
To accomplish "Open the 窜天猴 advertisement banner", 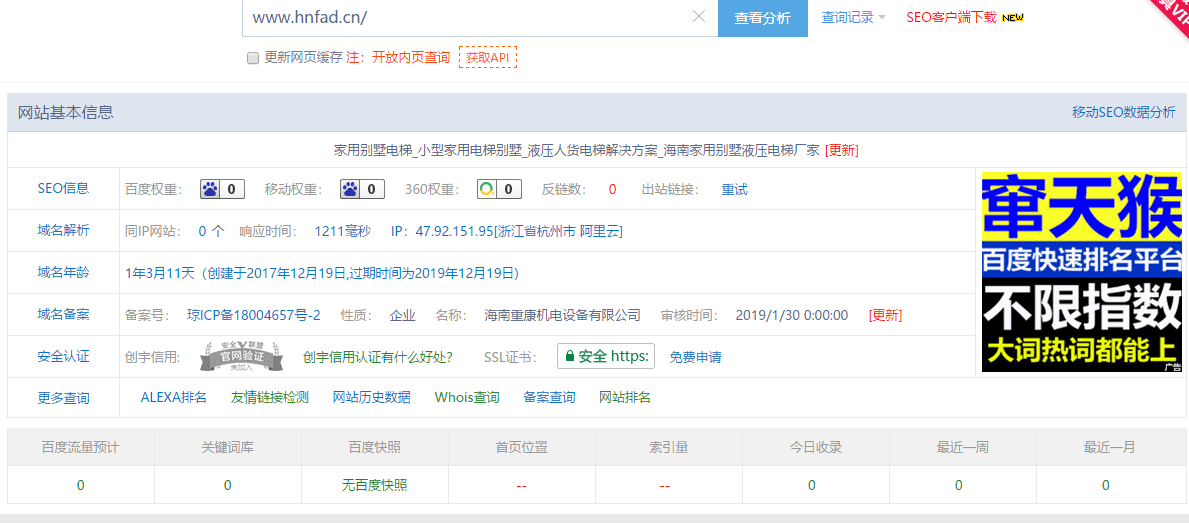I will [x=1081, y=272].
